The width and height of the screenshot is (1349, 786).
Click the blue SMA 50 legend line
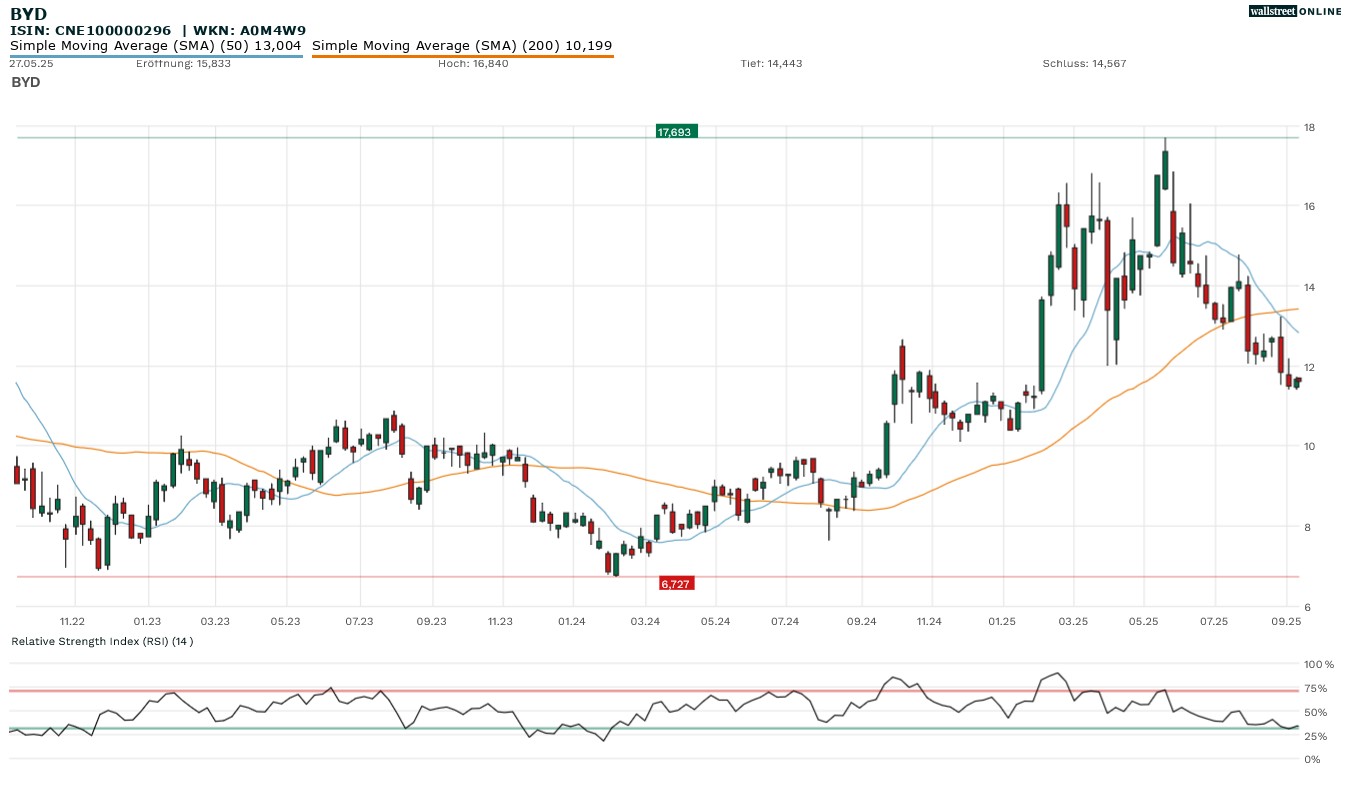156,56
